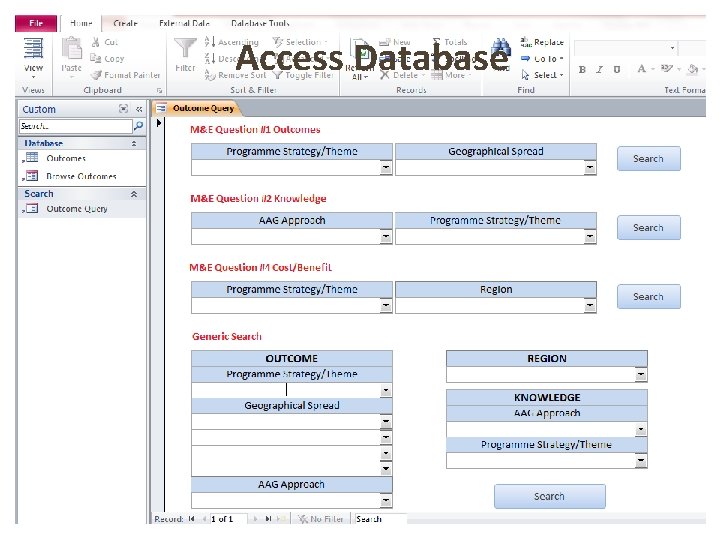The height and width of the screenshot is (540, 720).
Task: Open the Outcomes table
Action: click(x=66, y=158)
